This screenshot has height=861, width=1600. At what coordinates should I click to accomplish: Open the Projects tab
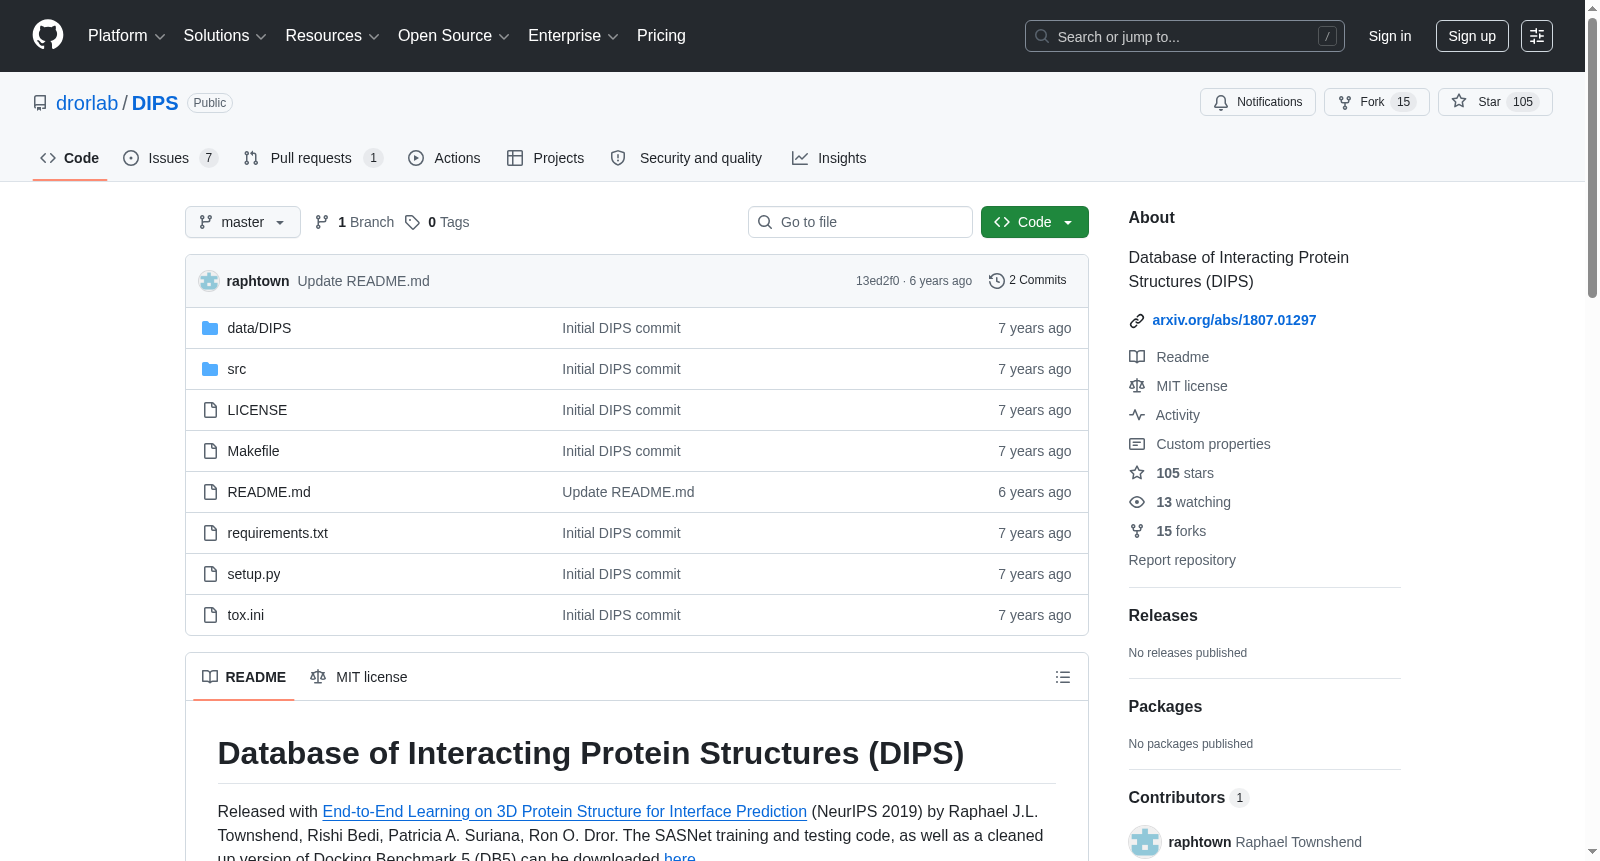coord(545,158)
